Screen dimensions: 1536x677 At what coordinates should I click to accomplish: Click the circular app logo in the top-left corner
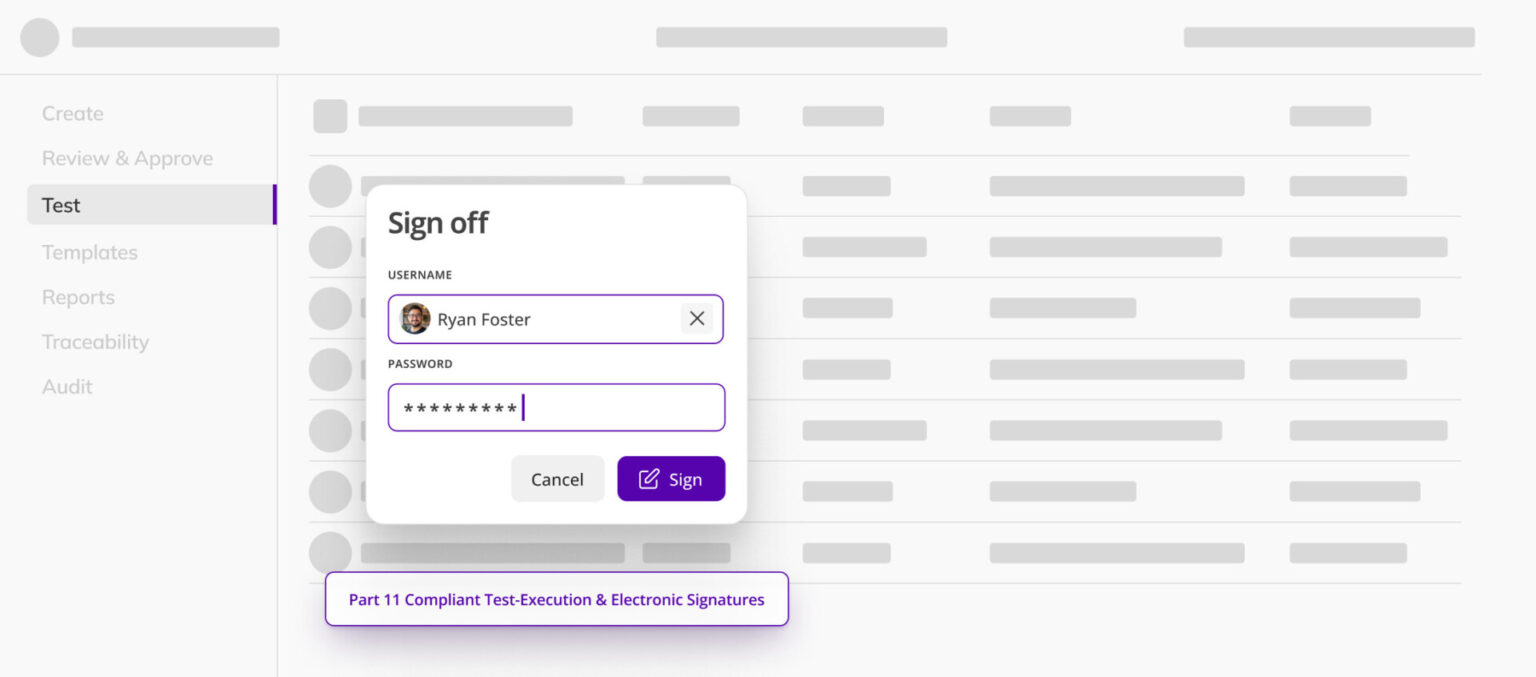coord(40,36)
